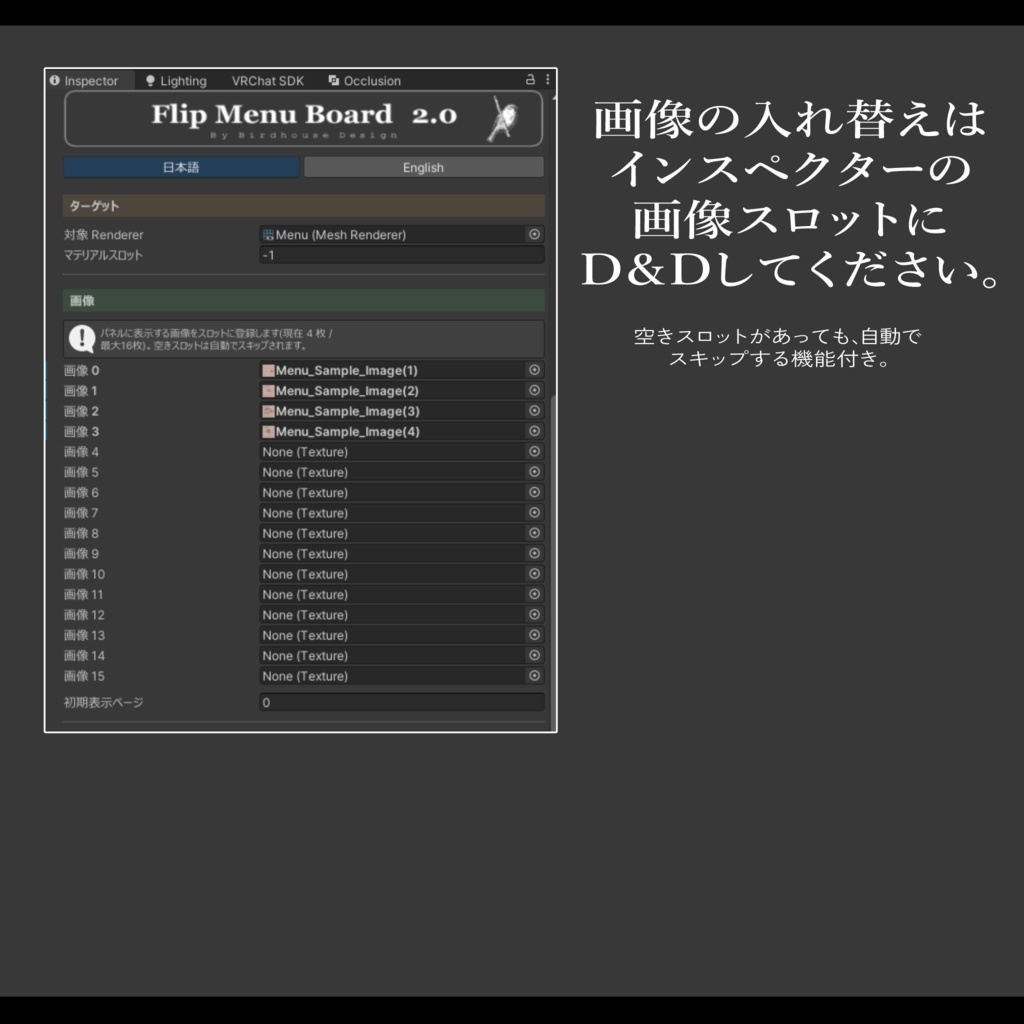This screenshot has width=1024, height=1024.
Task: Toggle the Inspector lock icon
Action: 530,80
